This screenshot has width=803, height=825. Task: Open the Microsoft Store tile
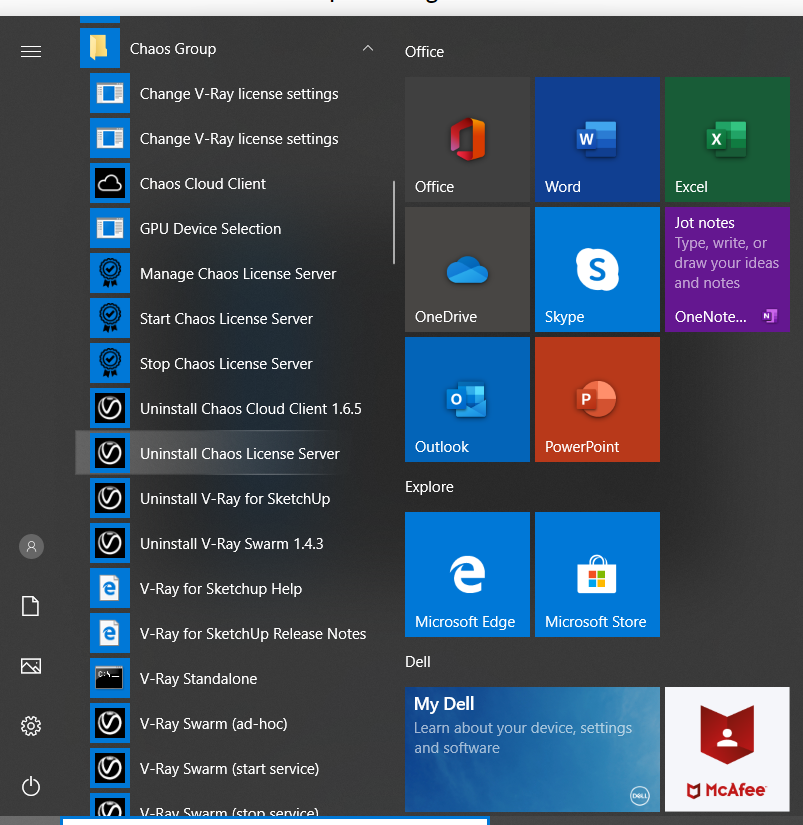point(597,574)
